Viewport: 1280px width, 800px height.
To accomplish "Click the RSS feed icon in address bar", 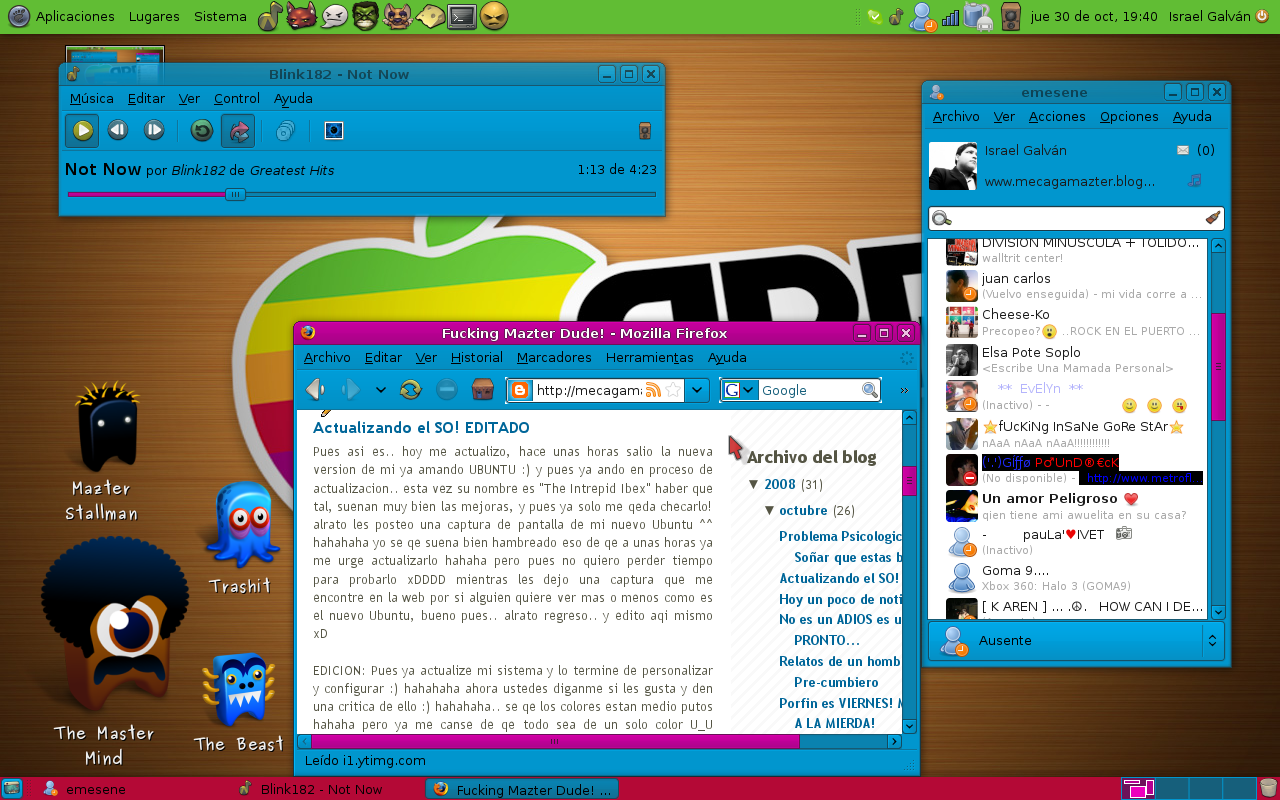I will (x=654, y=390).
